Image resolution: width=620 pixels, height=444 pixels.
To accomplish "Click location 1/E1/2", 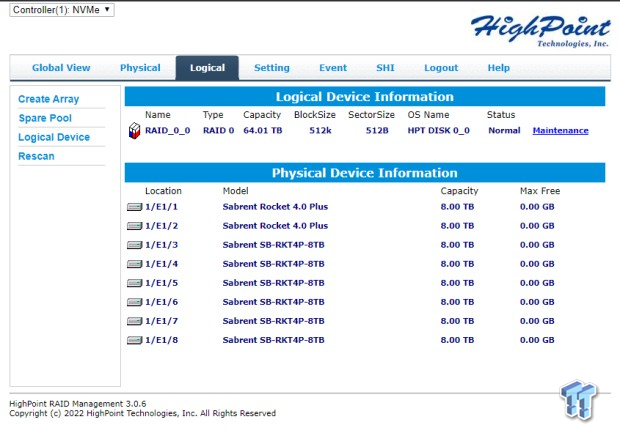I will 161,226.
